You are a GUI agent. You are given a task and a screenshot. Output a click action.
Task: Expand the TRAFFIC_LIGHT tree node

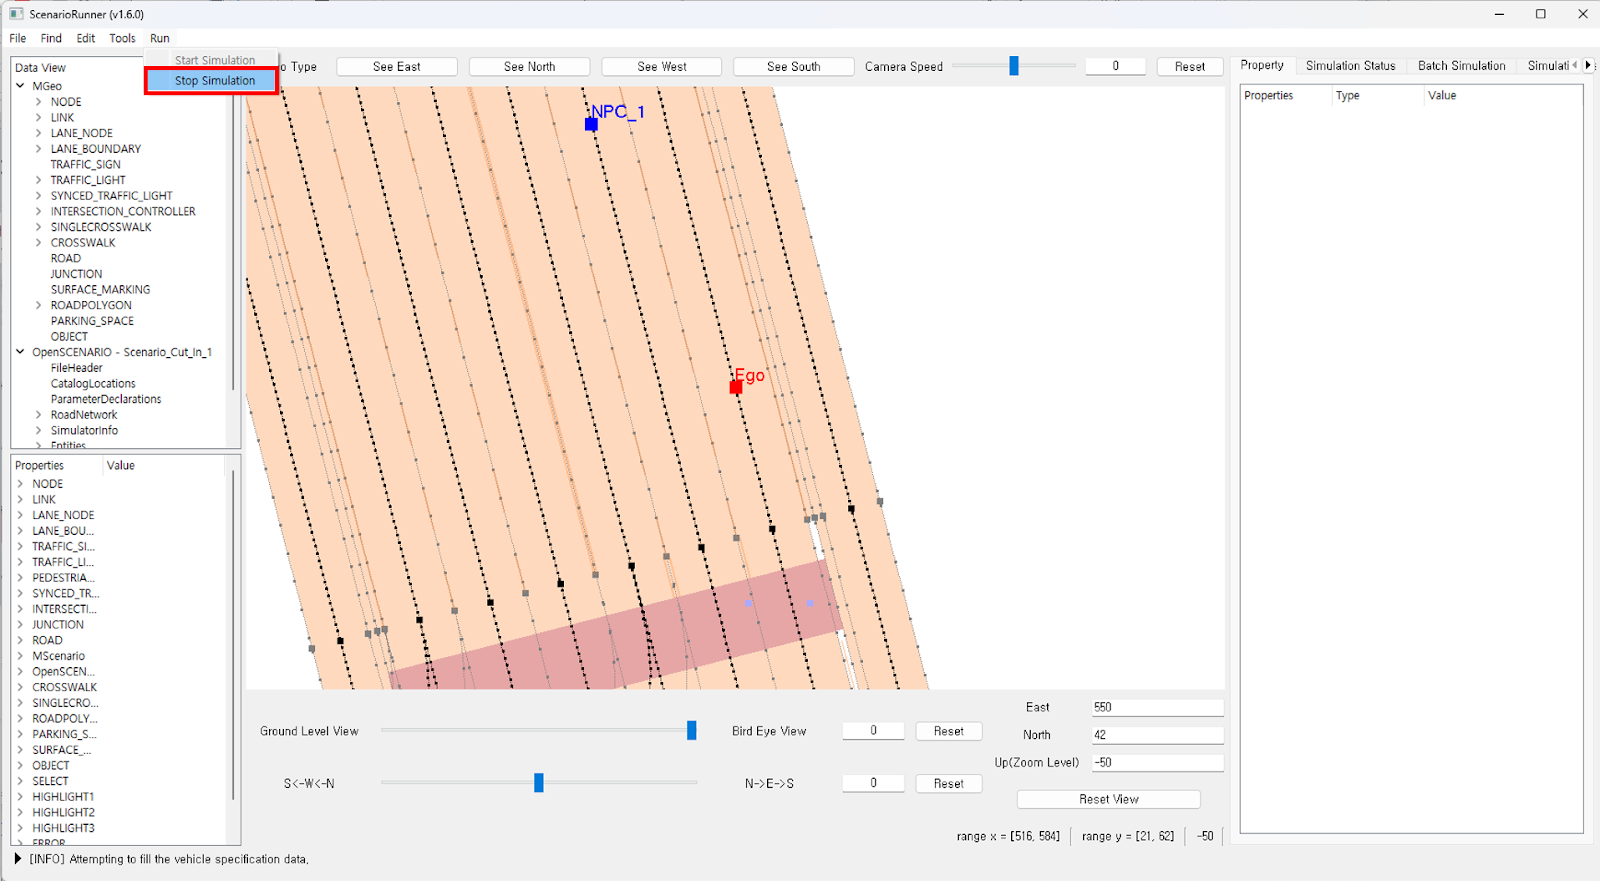pos(39,180)
